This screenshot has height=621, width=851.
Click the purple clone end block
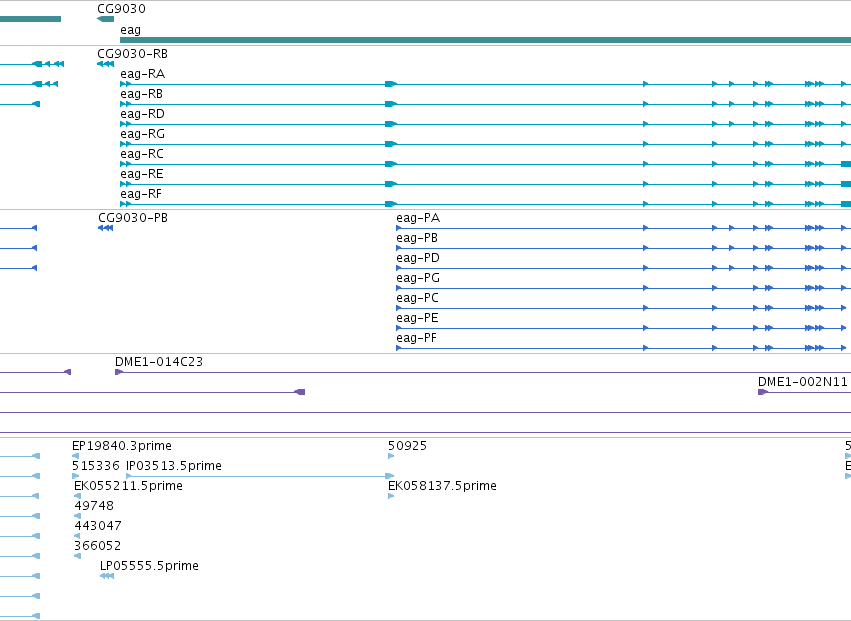click(300, 392)
